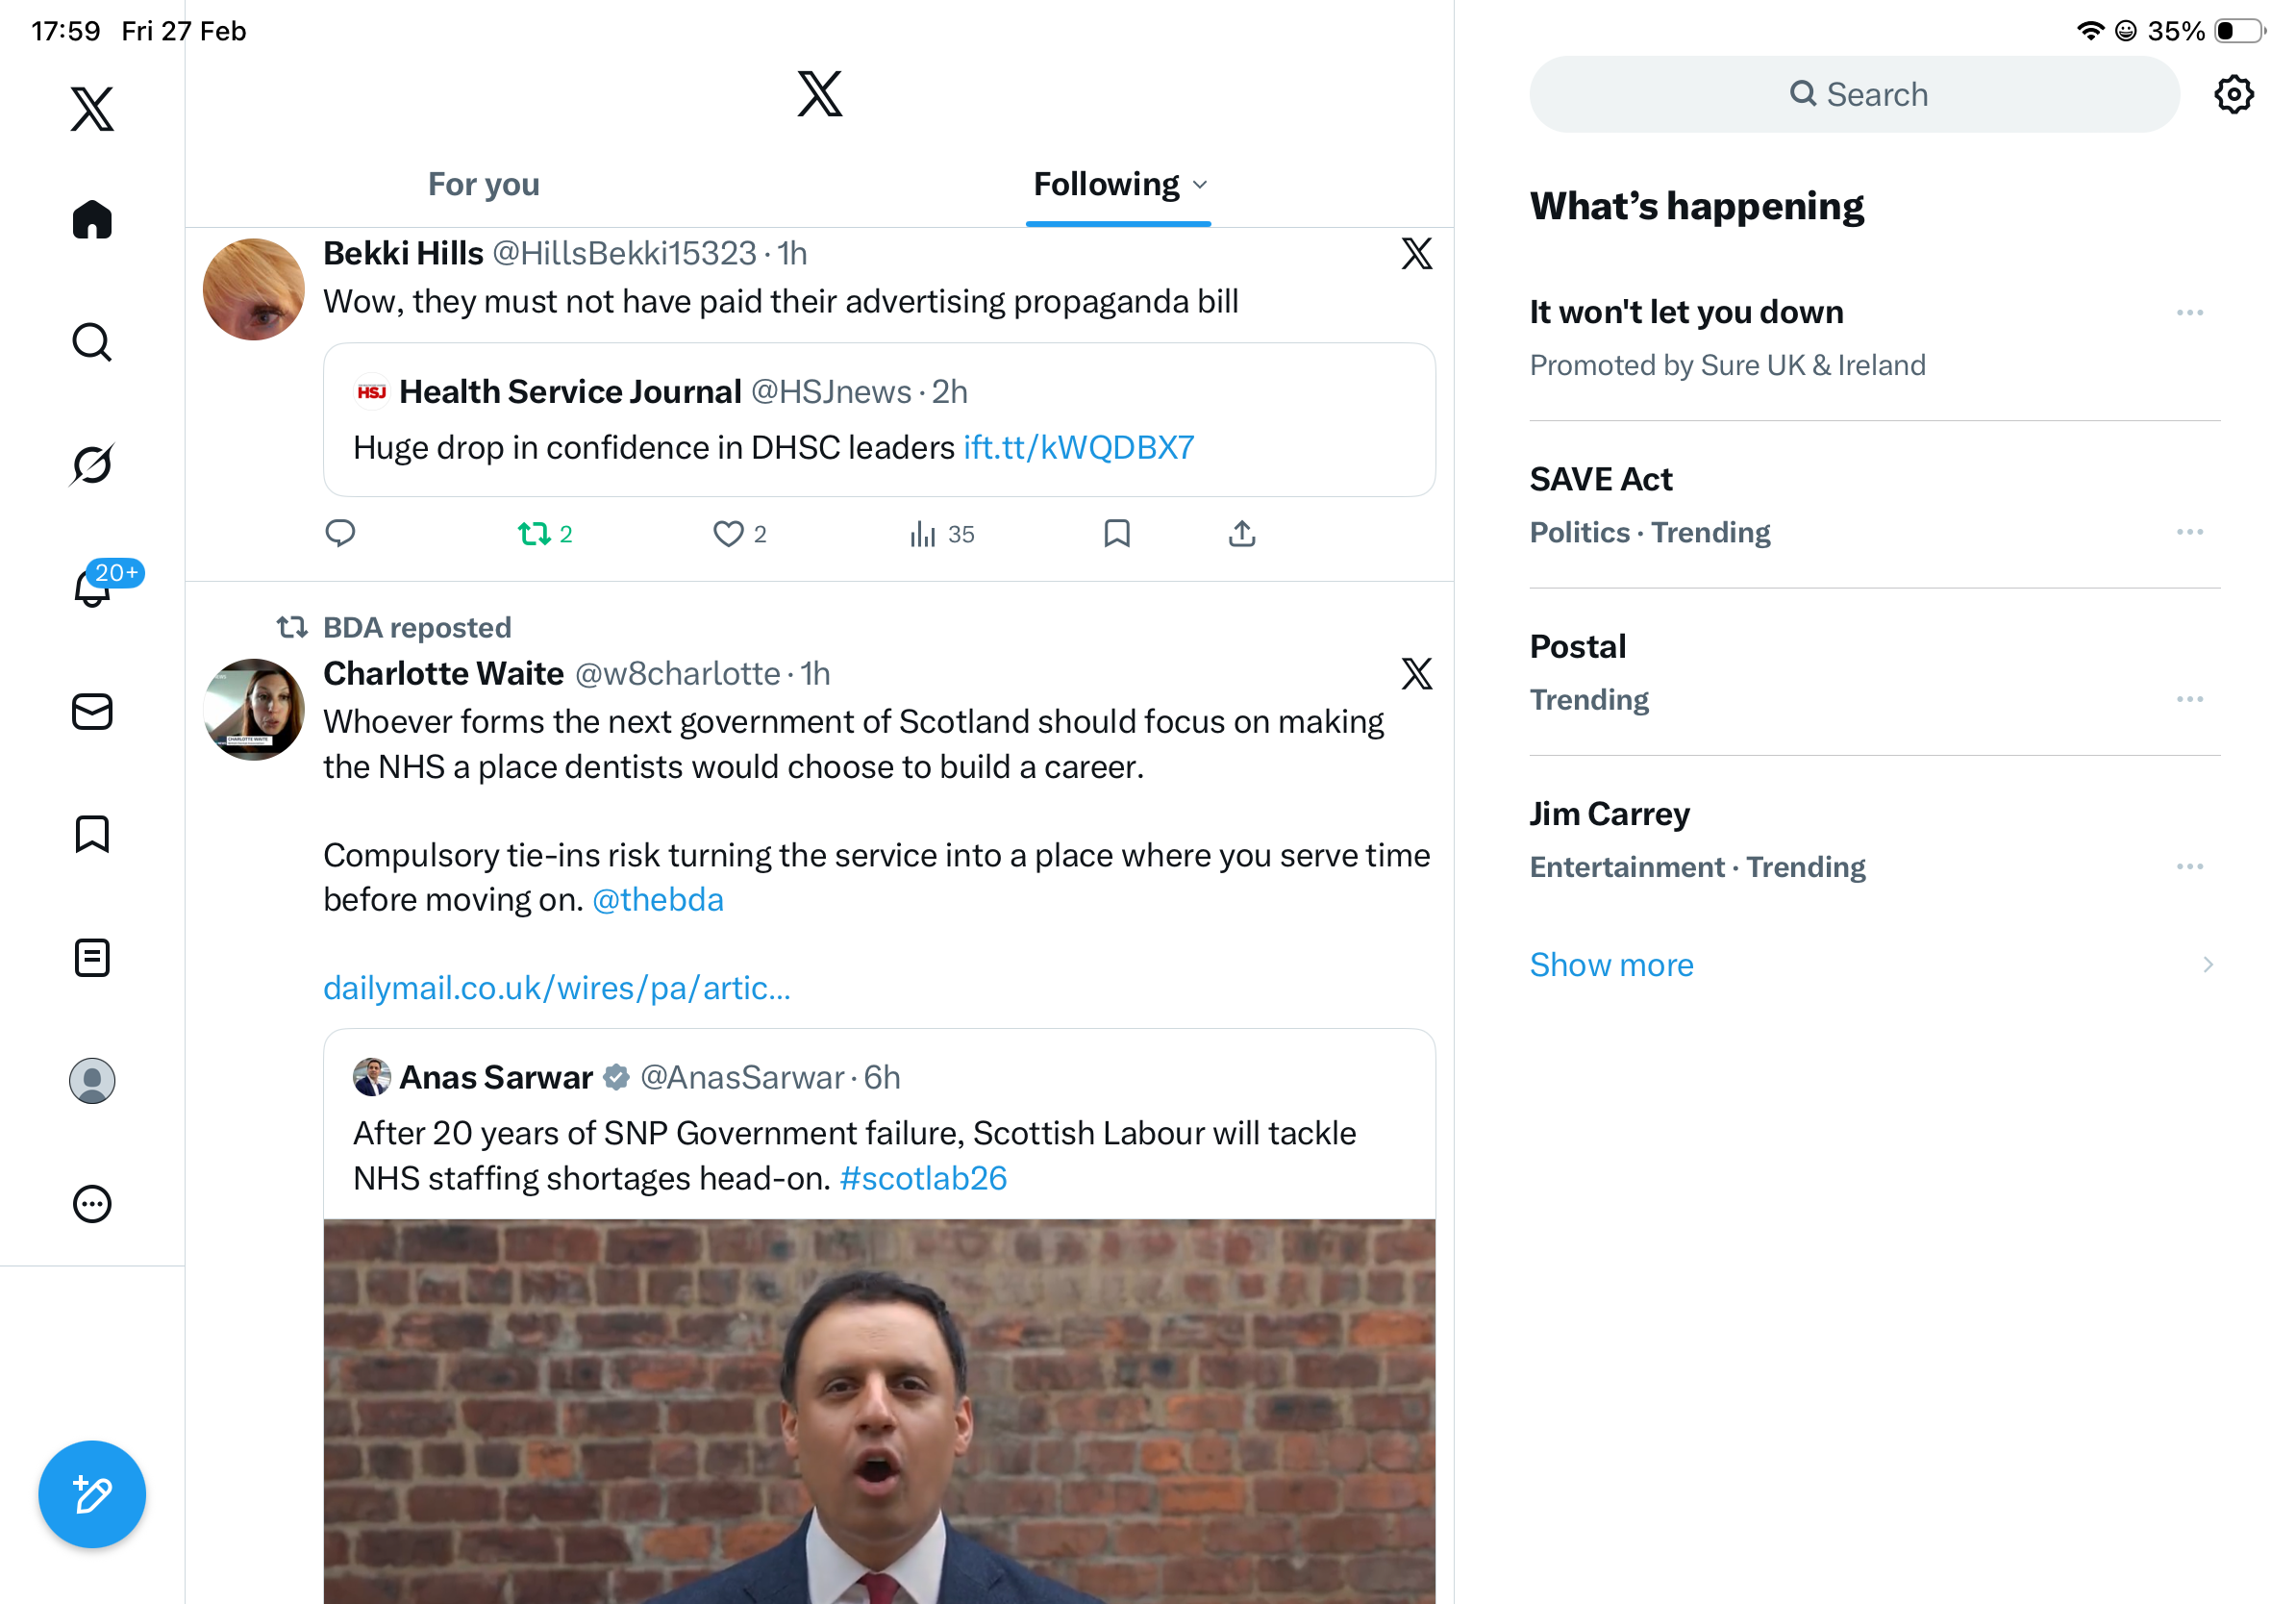Viewport: 2296px width, 1604px height.
Task: Bookmark Bekki Hills' post
Action: click(1116, 534)
